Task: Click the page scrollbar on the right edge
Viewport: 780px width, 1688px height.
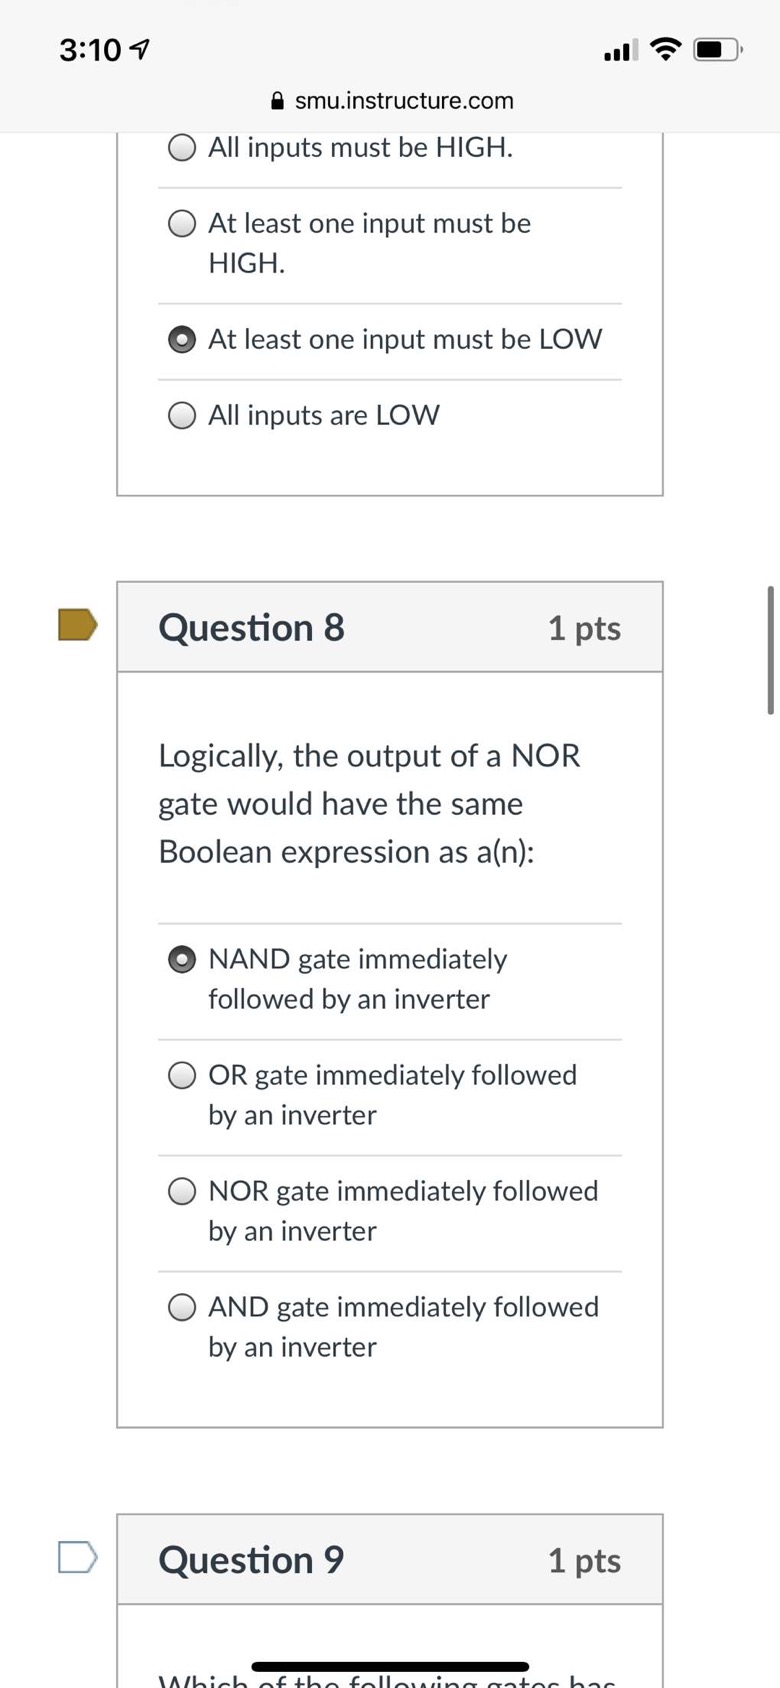Action: pyautogui.click(x=770, y=650)
